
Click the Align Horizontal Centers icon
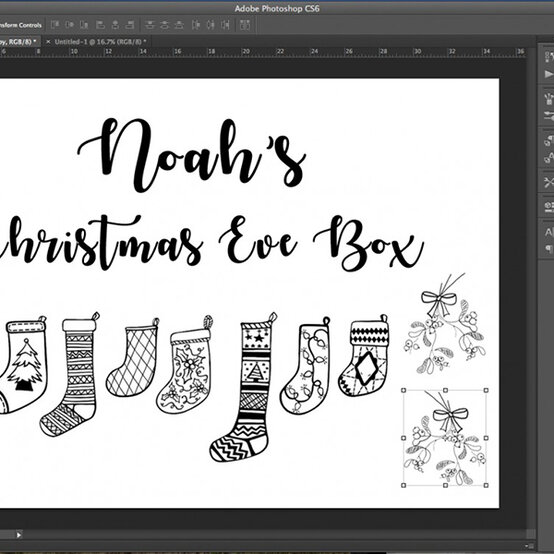115,25
